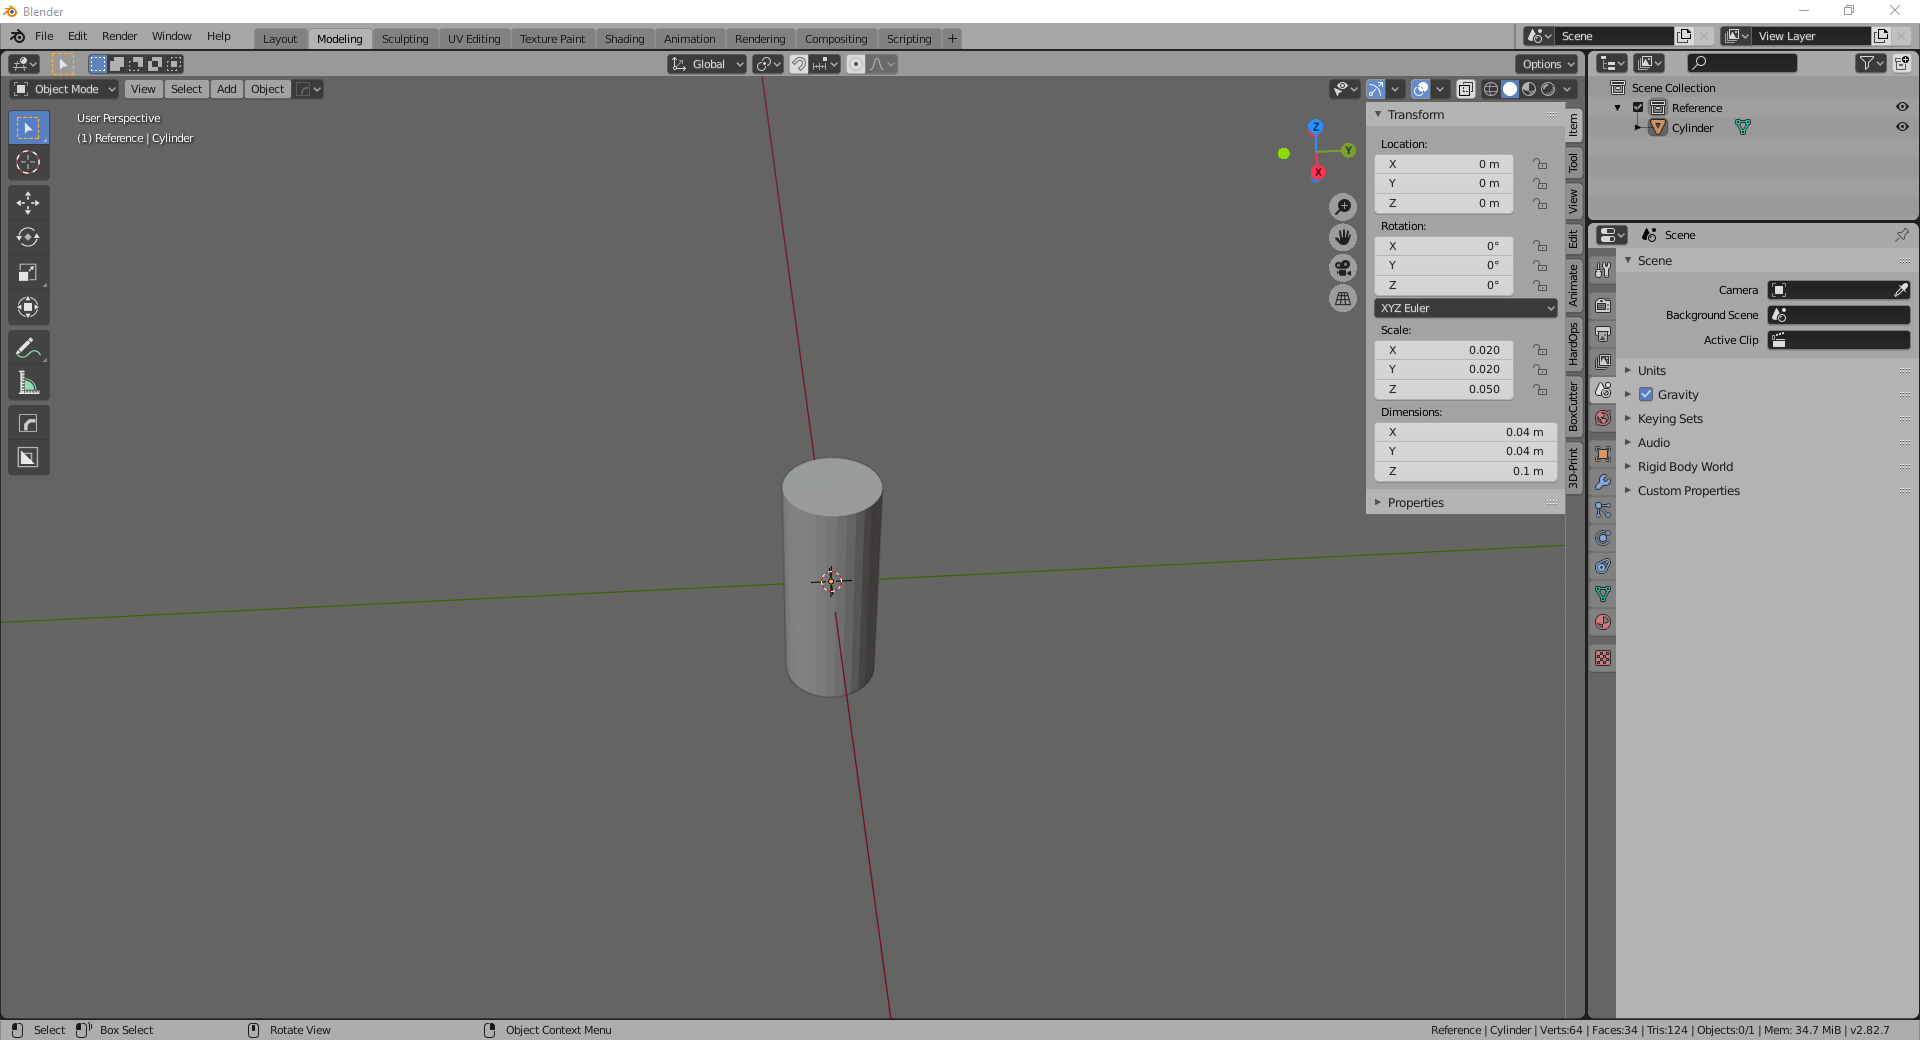Lock the Location X value
This screenshot has width=1920, height=1040.
click(1540, 164)
